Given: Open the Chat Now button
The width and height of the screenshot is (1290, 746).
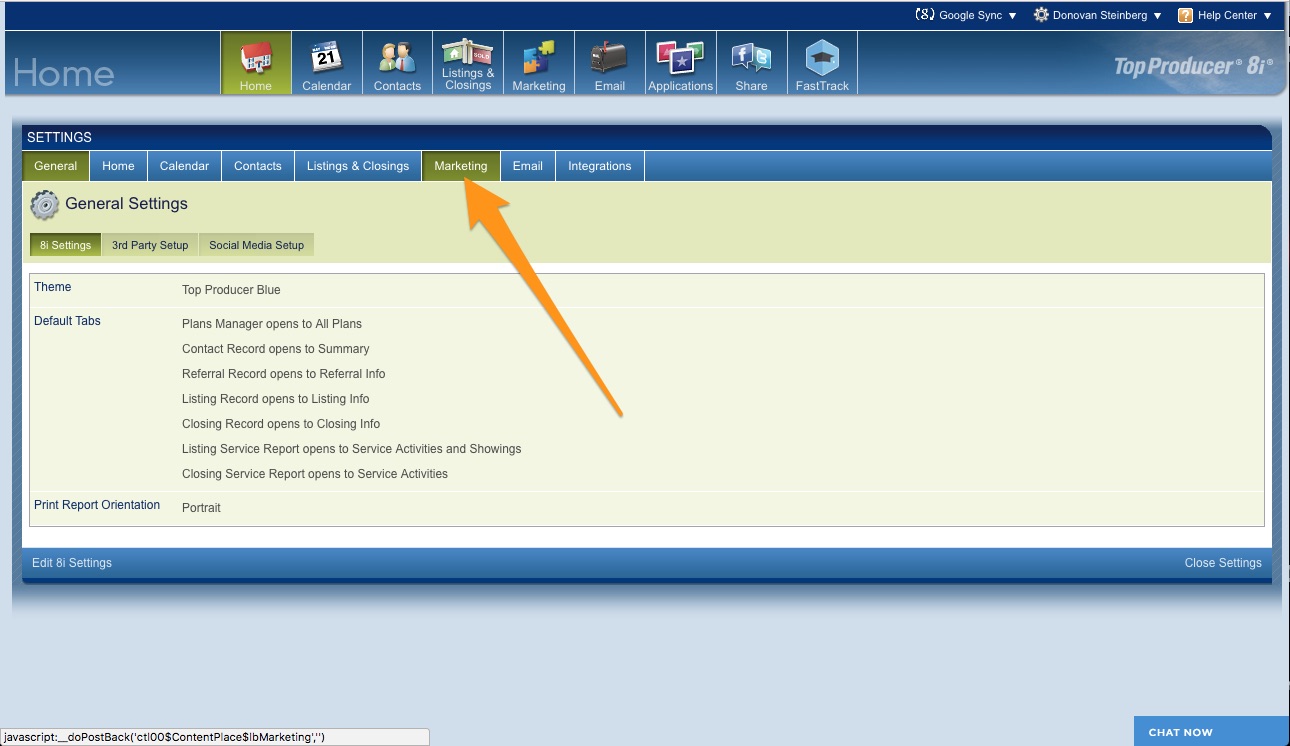Looking at the screenshot, I should [x=1212, y=731].
